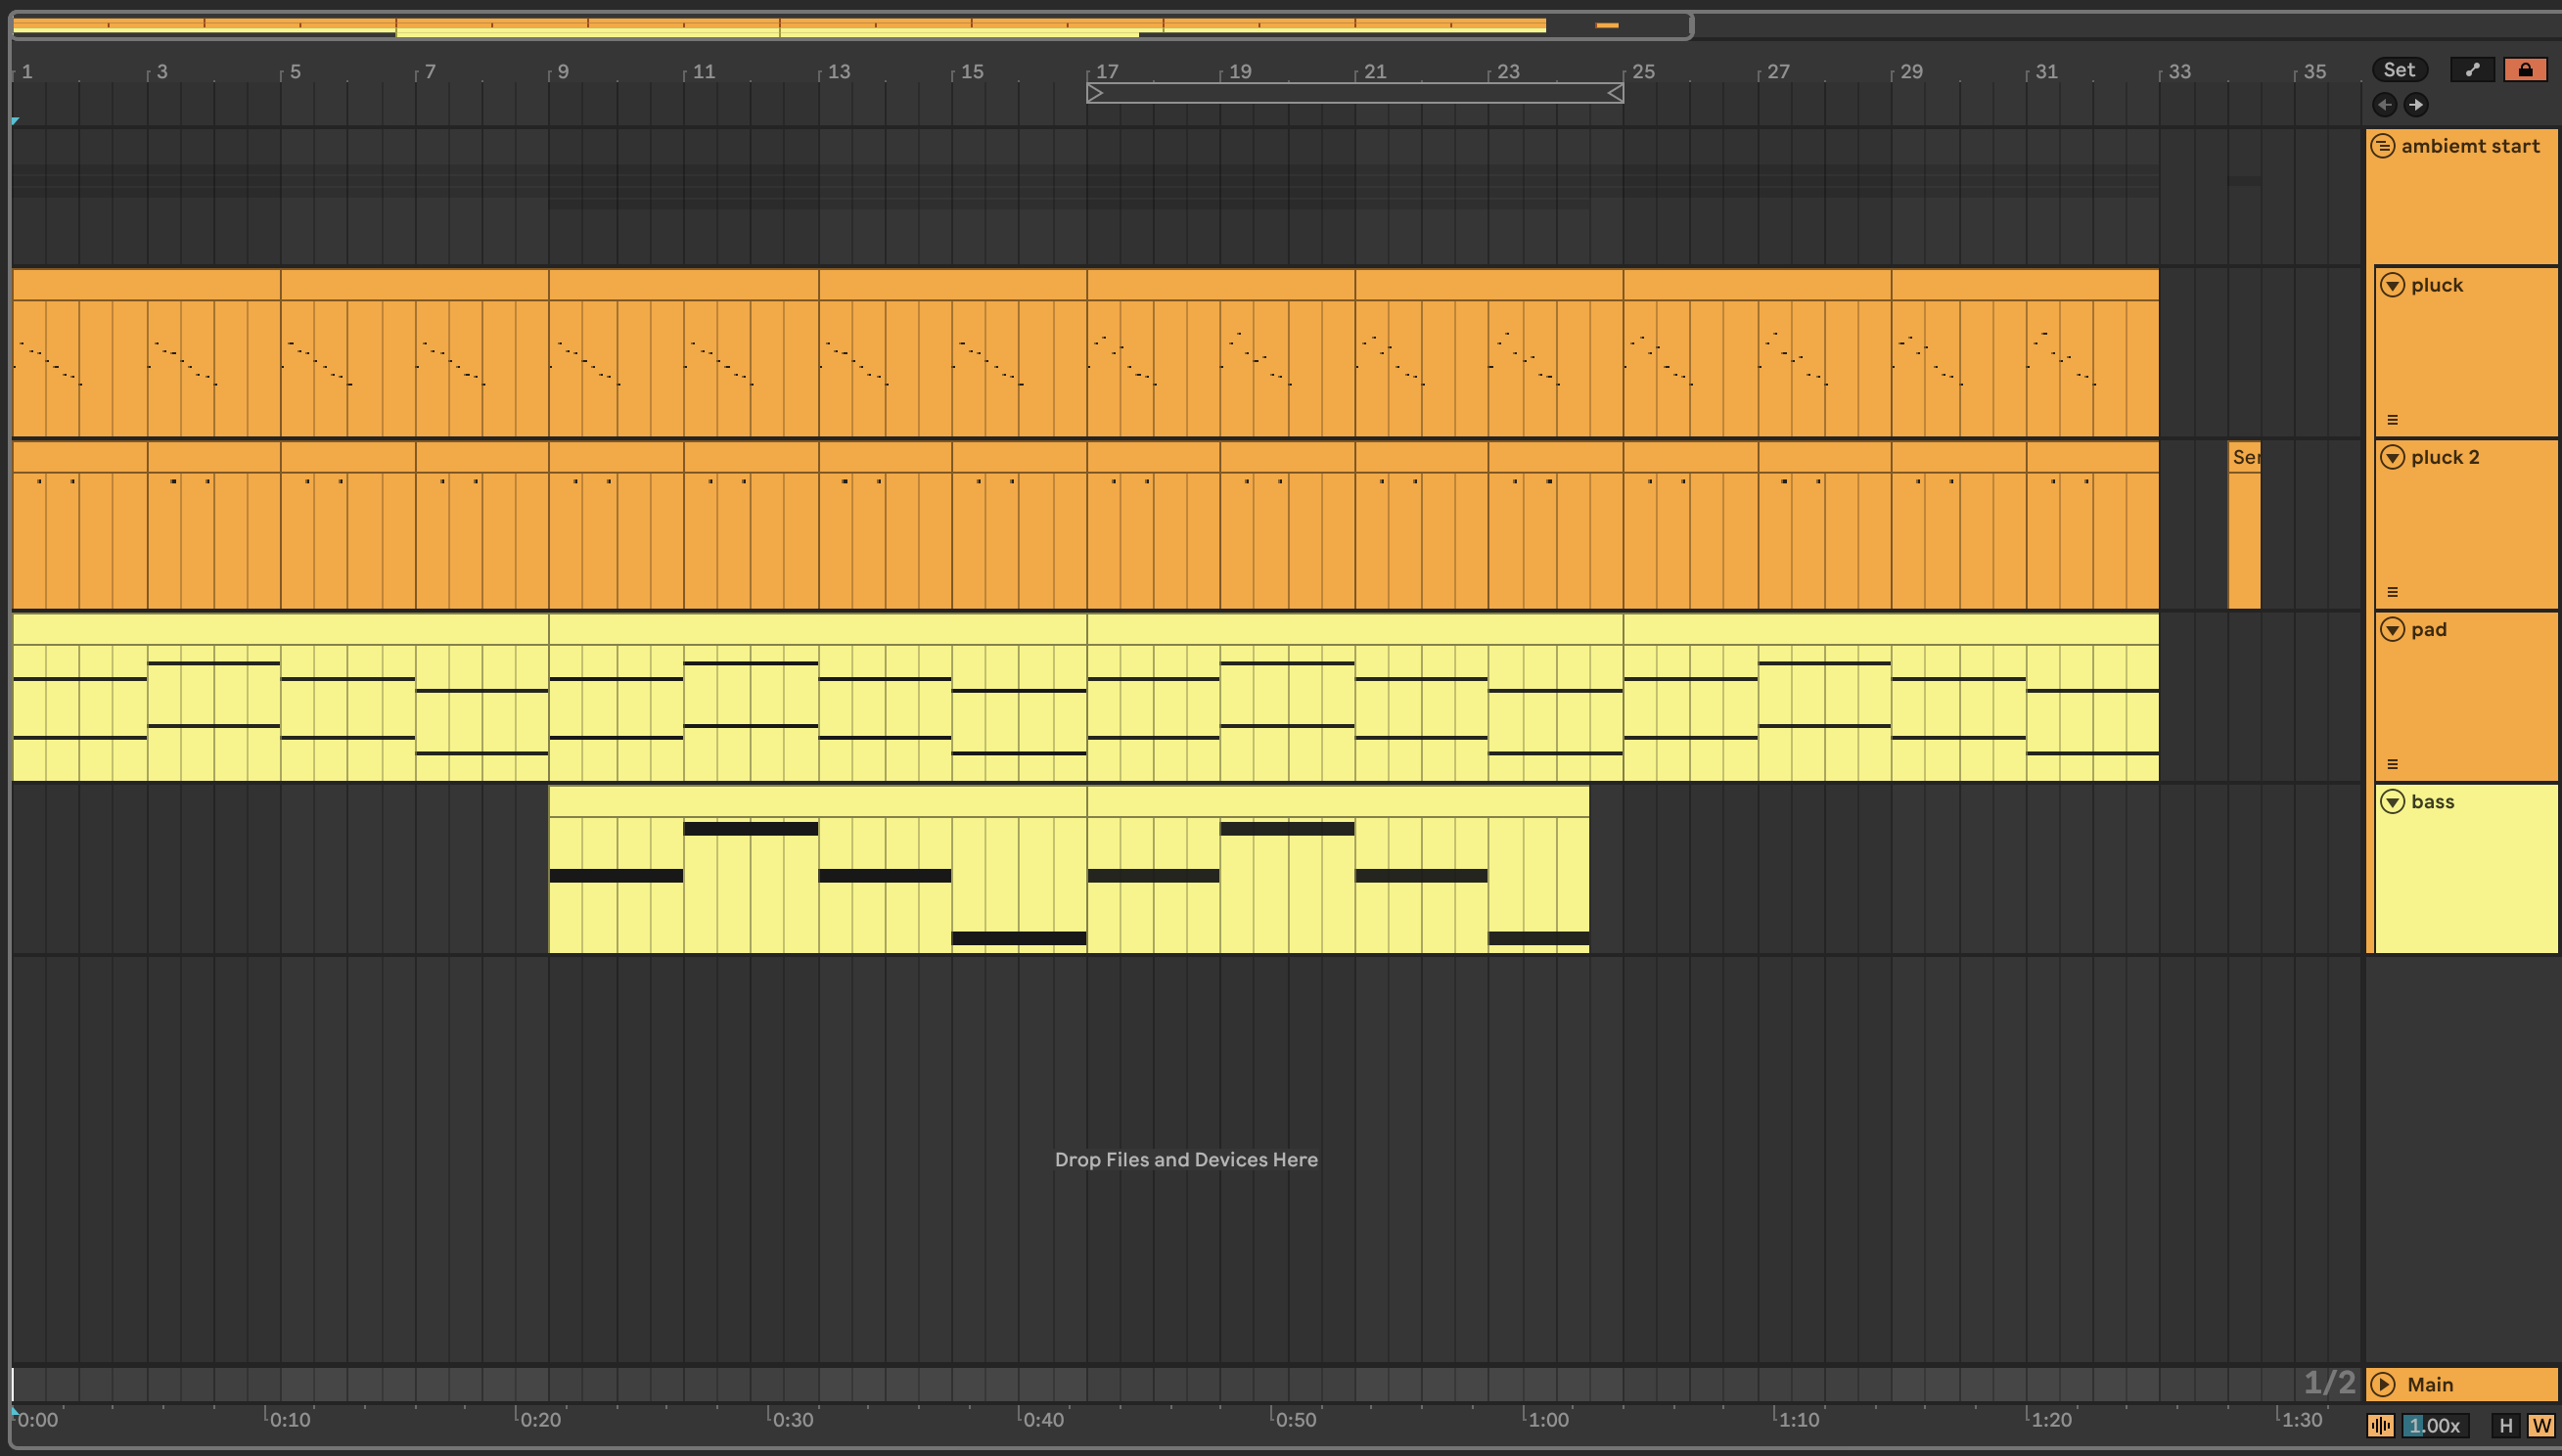The width and height of the screenshot is (2562, 1456).
Task: Select the bass track title
Action: (2432, 801)
